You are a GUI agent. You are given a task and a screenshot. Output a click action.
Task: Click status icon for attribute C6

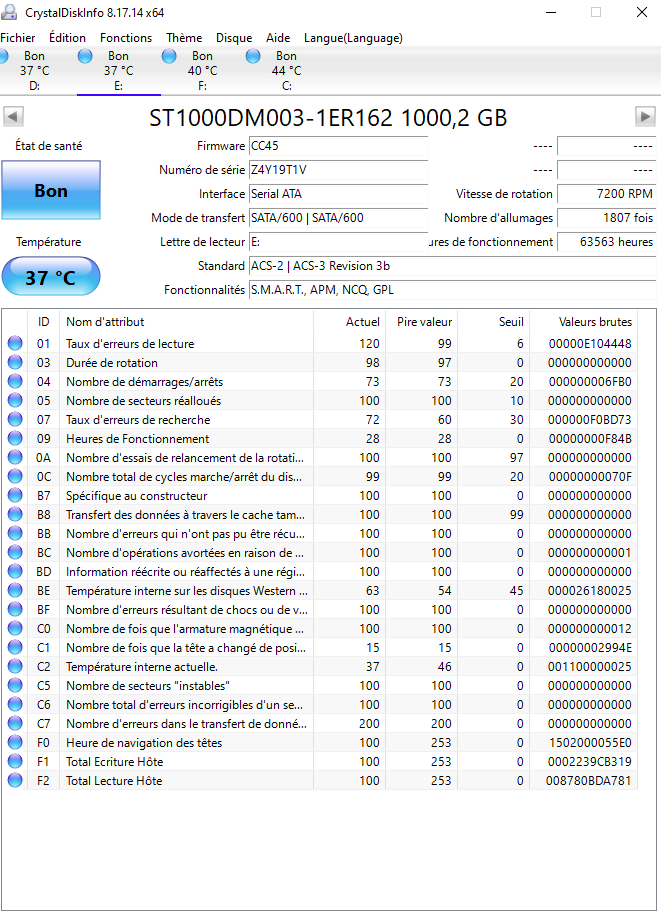(x=15, y=705)
